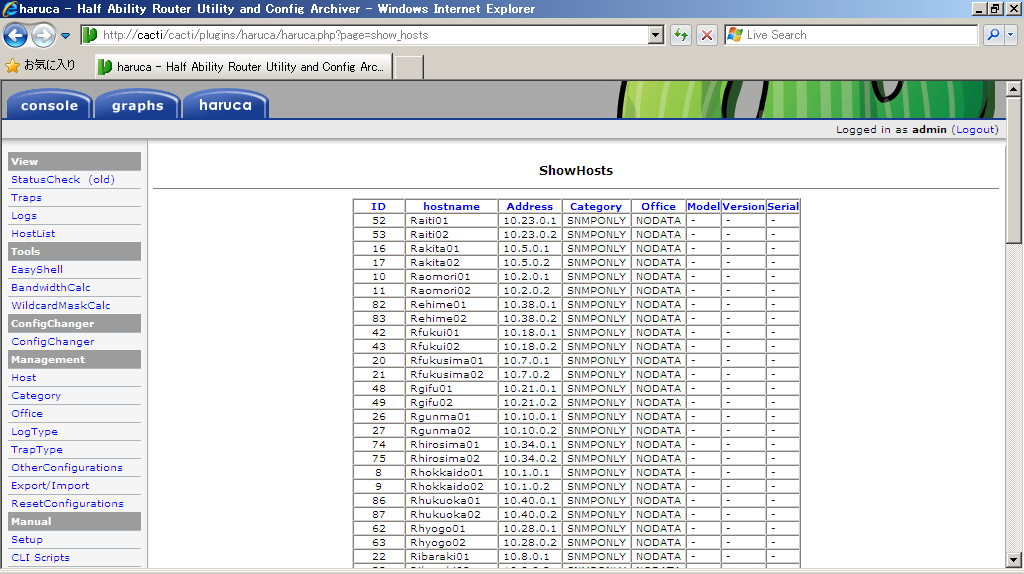Viewport: 1024px width, 574px height.
Task: Select address cell 10.21.0.1
Action: 530,389
